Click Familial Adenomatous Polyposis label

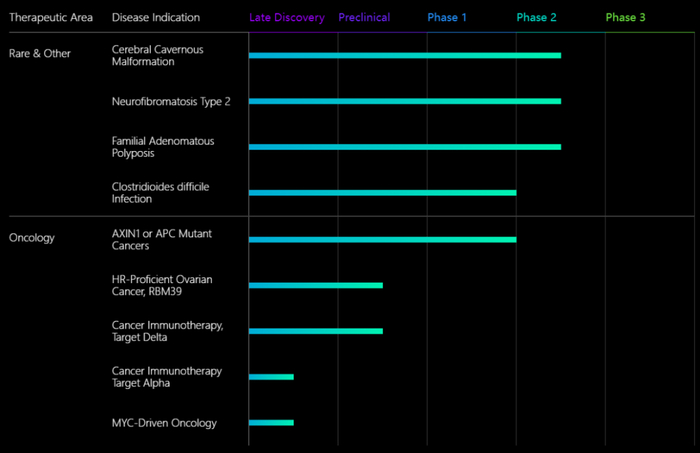[162, 147]
